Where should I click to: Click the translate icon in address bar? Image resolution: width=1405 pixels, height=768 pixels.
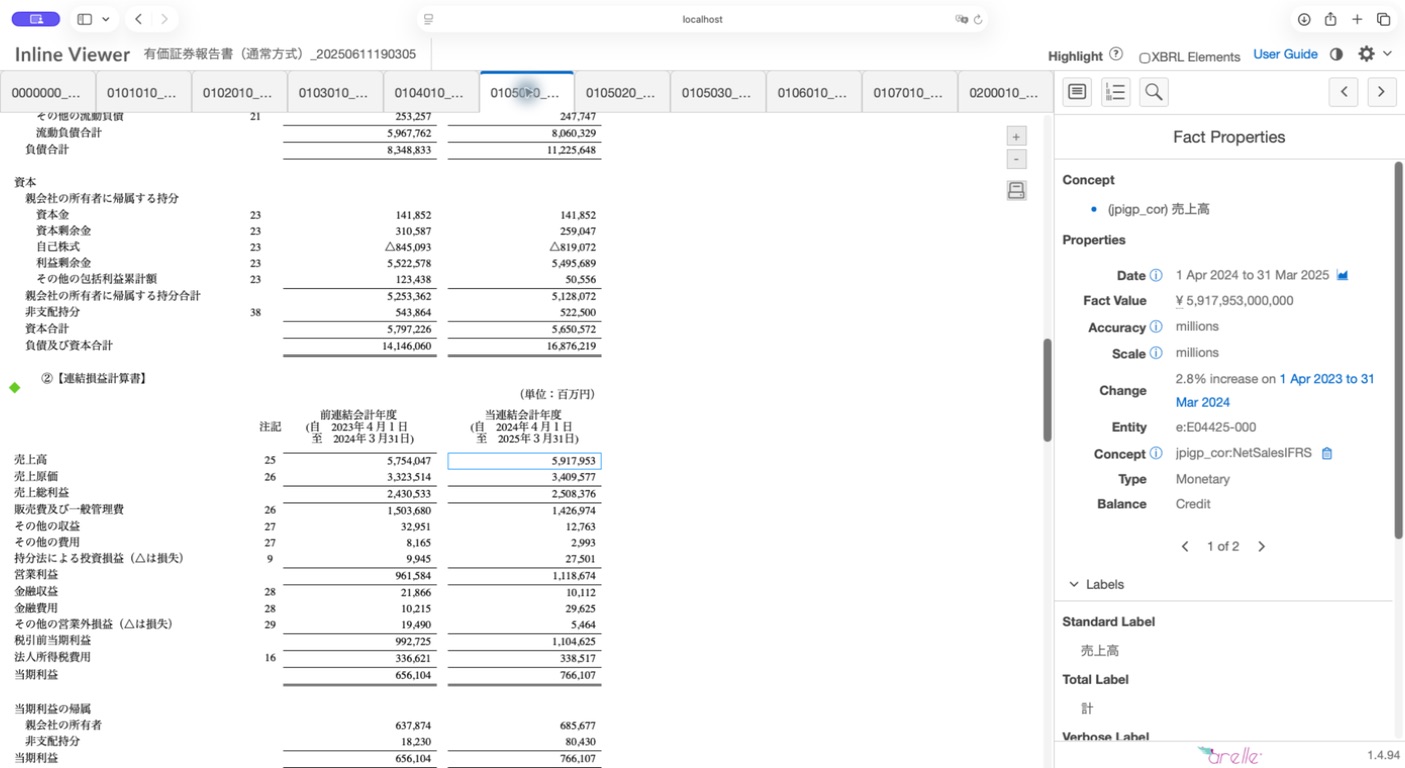click(961, 19)
